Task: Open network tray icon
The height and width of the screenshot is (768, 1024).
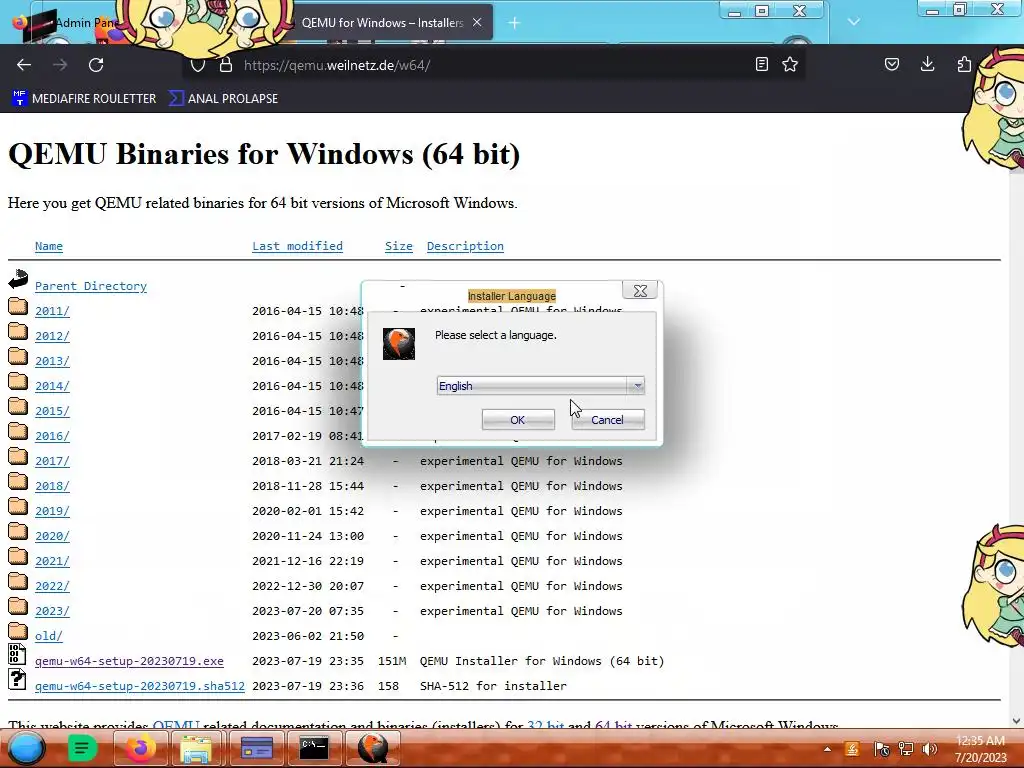Action: pos(906,749)
